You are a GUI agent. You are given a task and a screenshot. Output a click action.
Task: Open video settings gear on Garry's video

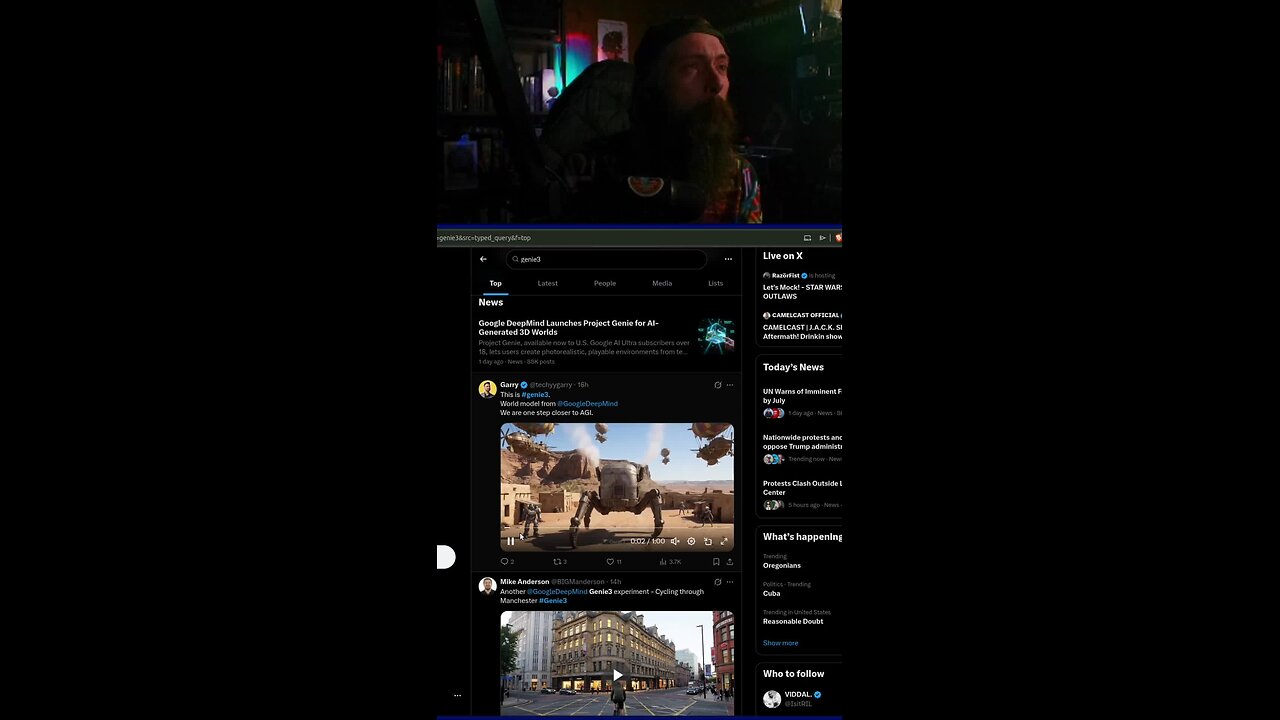click(691, 541)
